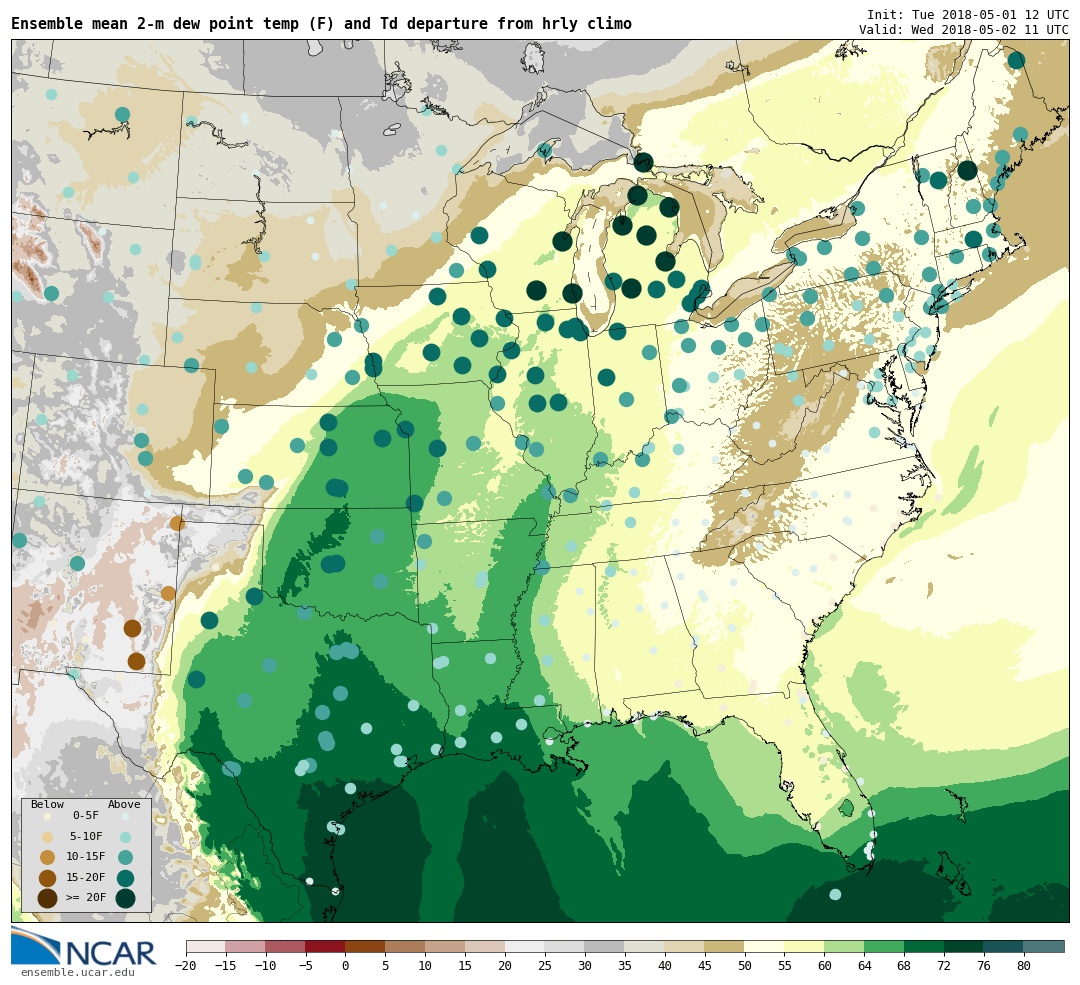Viewport: 1080px width, 985px height.
Task: Click the Below 15-20F brown legend dot
Action: tap(48, 878)
